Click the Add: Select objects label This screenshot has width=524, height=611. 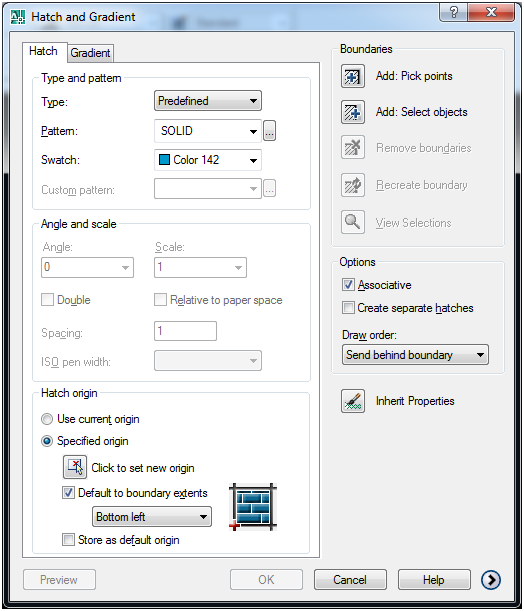(x=422, y=112)
